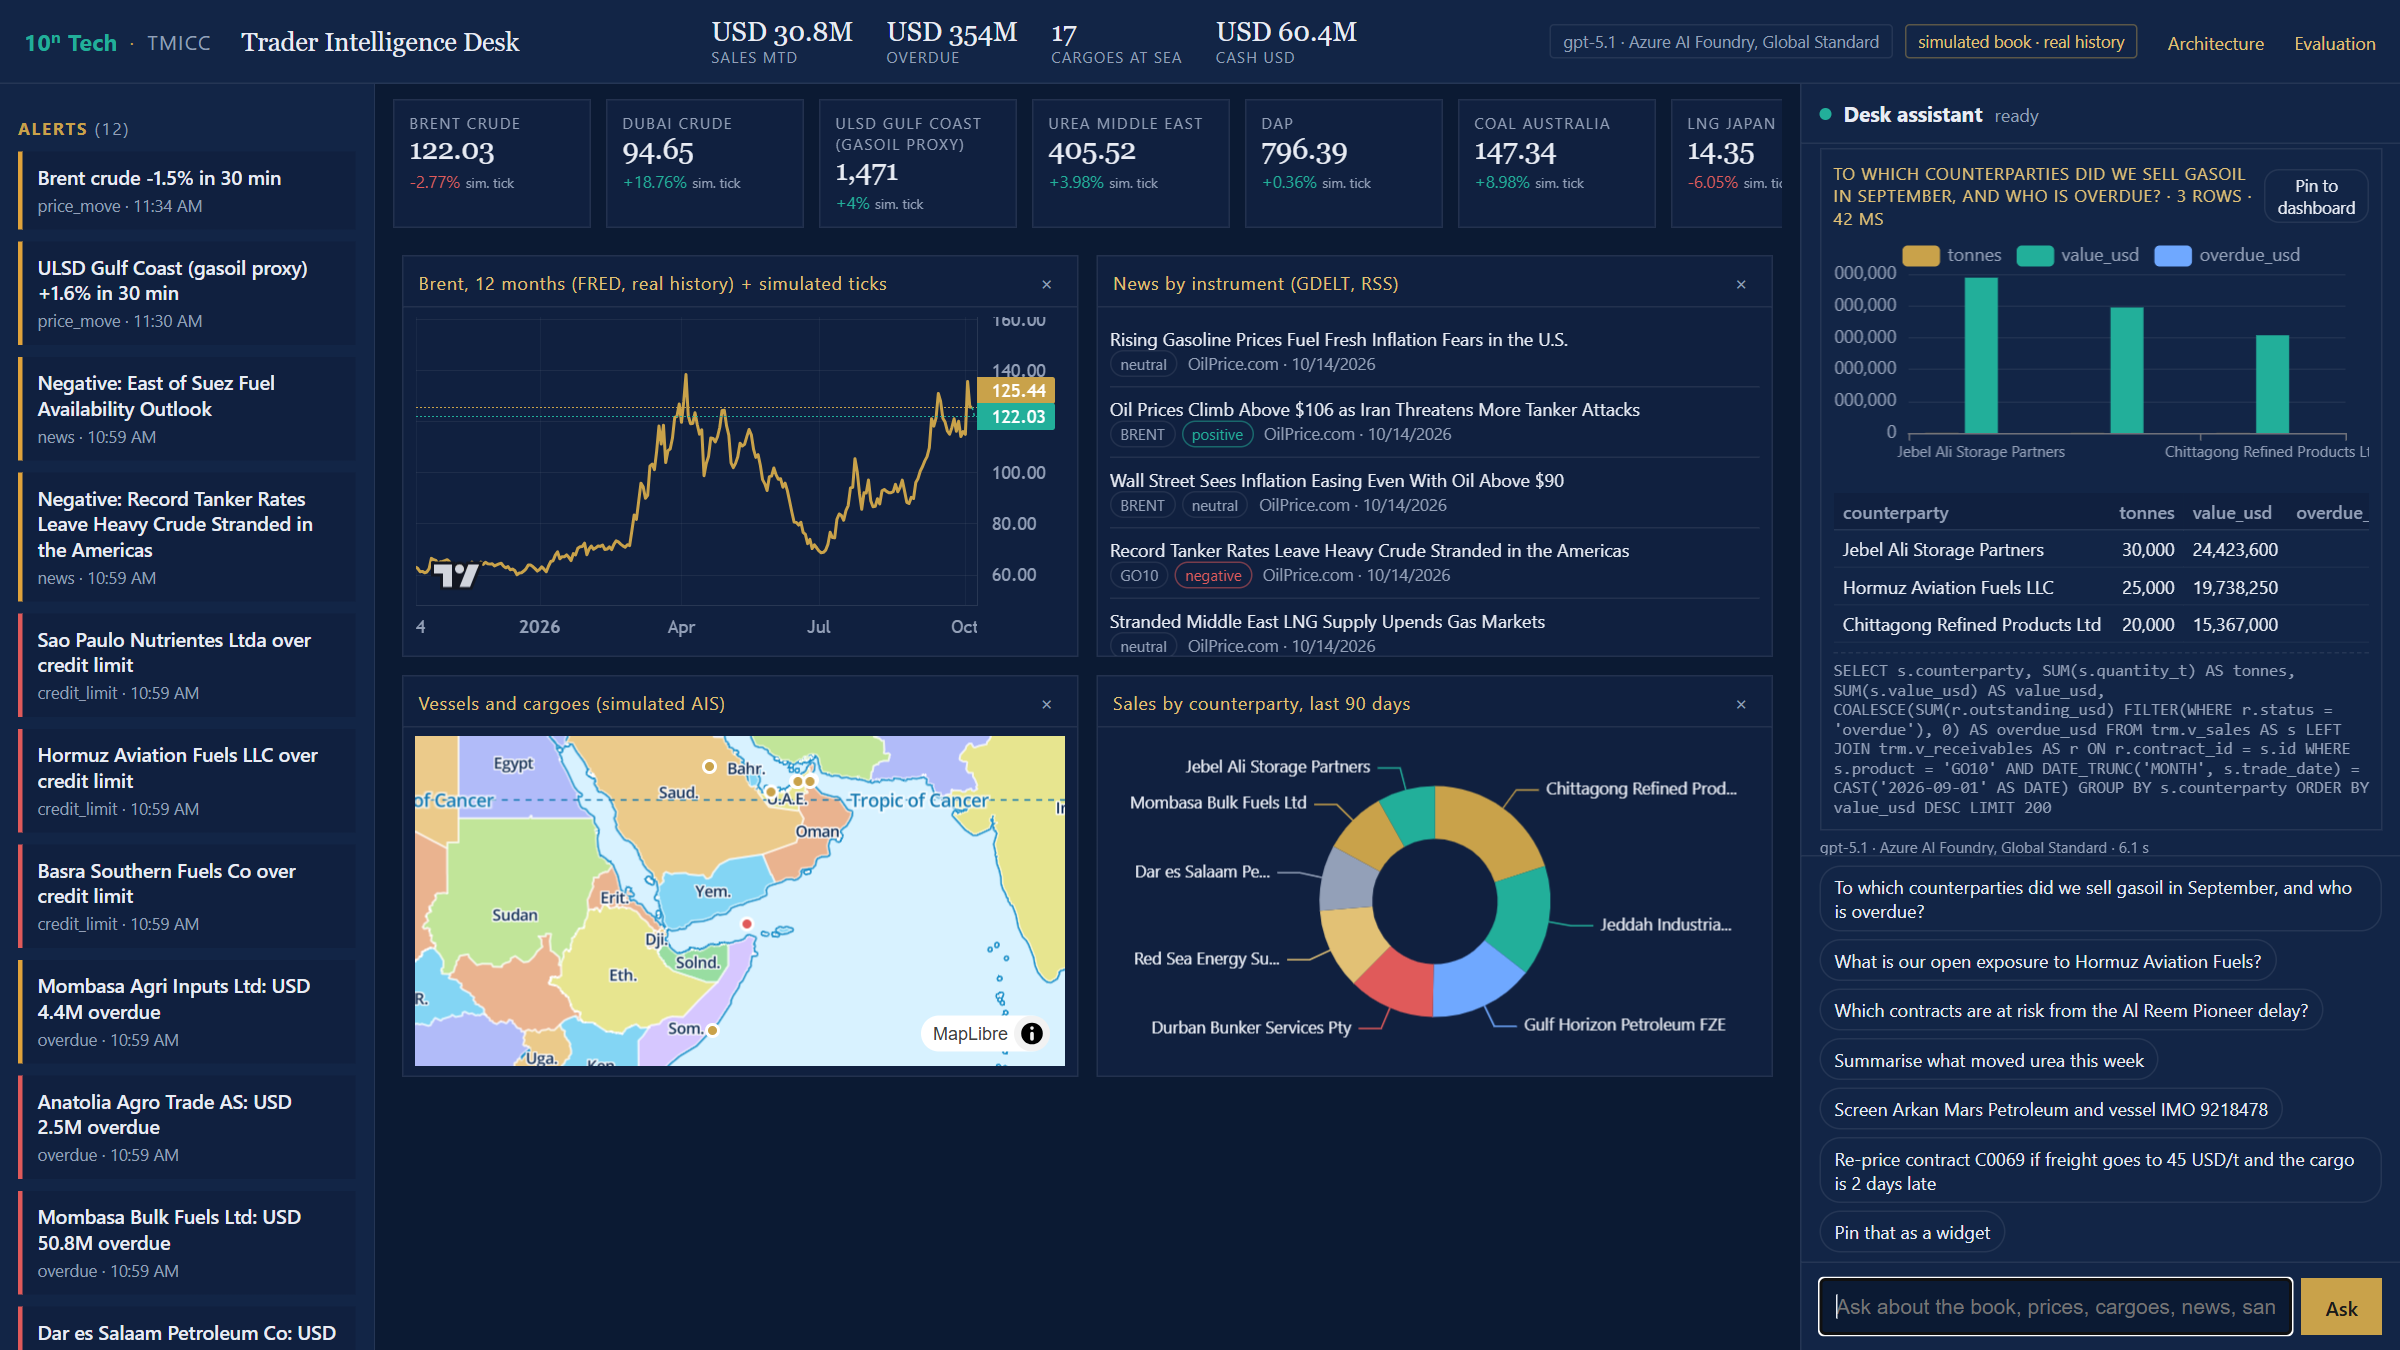Close the News by instrument widget
This screenshot has width=2400, height=1350.
[1741, 285]
